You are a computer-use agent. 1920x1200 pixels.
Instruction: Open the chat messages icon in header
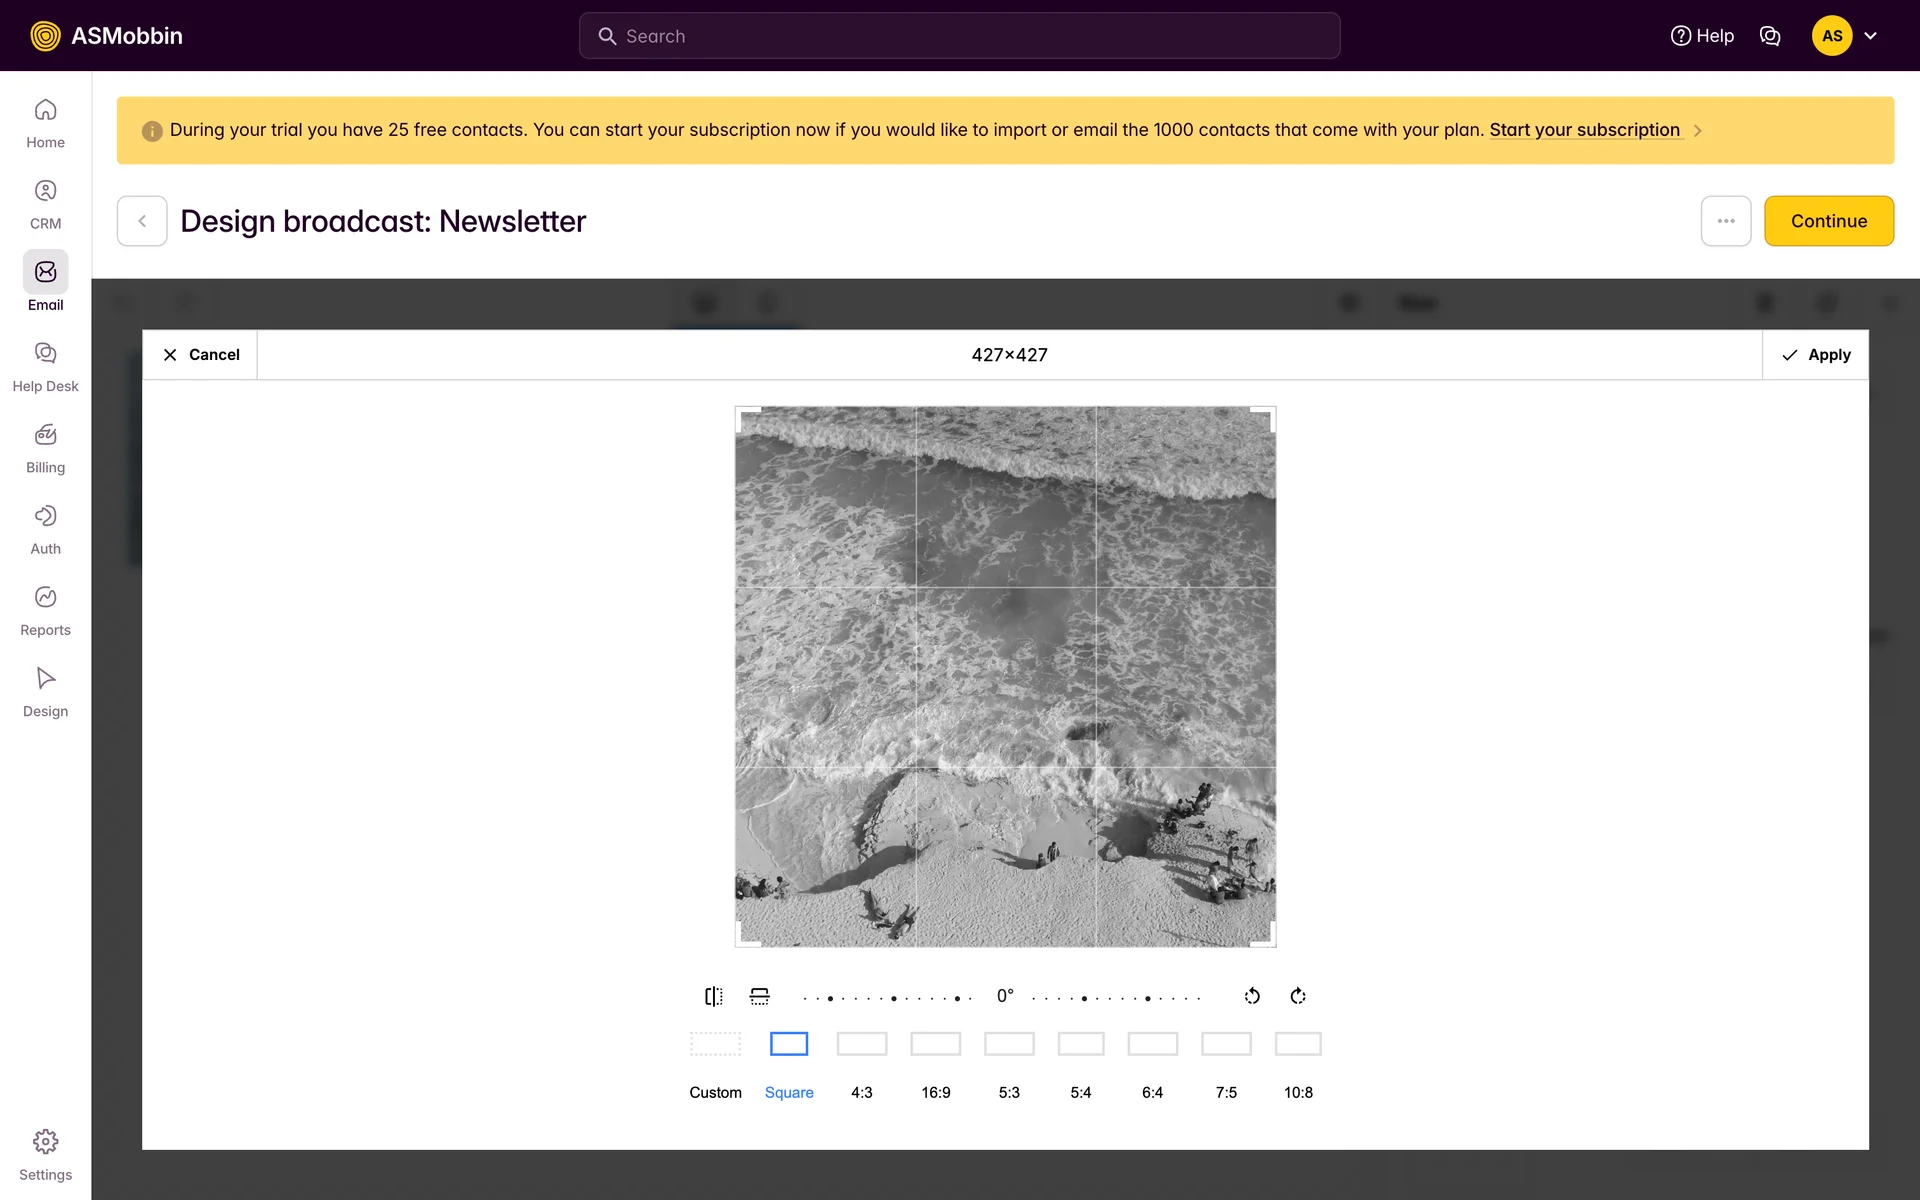coord(1770,36)
